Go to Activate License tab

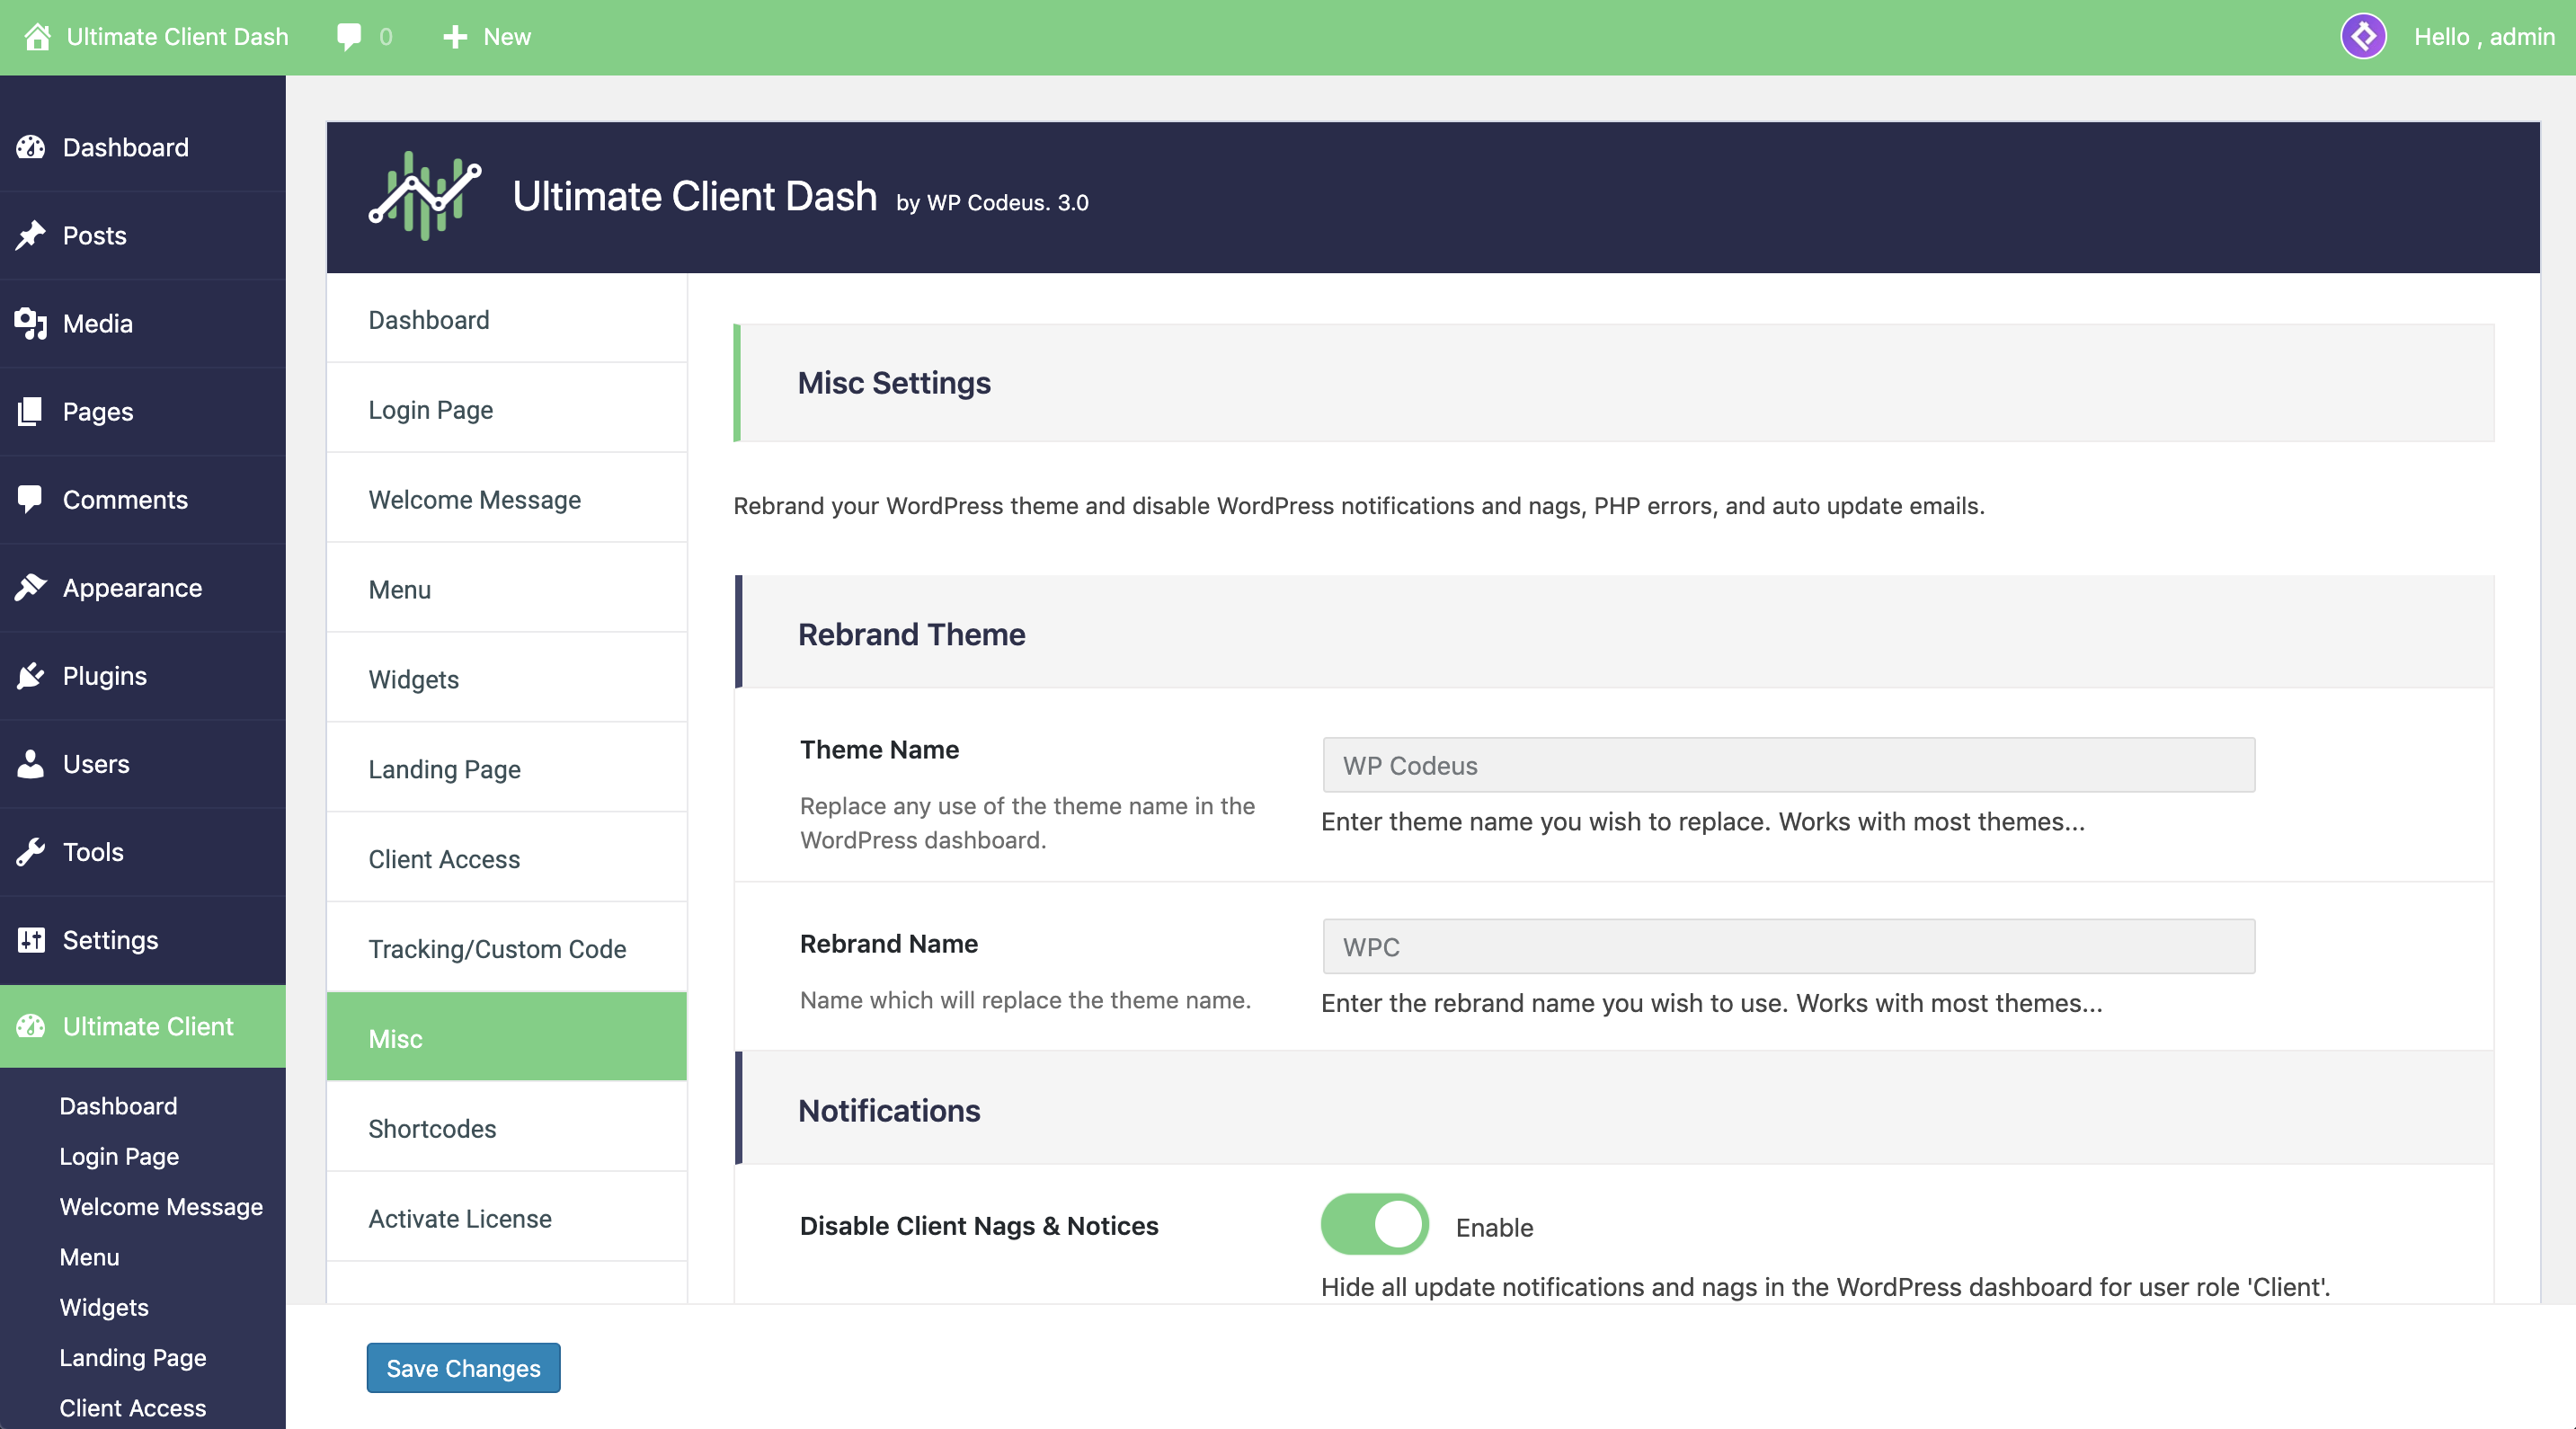(460, 1218)
